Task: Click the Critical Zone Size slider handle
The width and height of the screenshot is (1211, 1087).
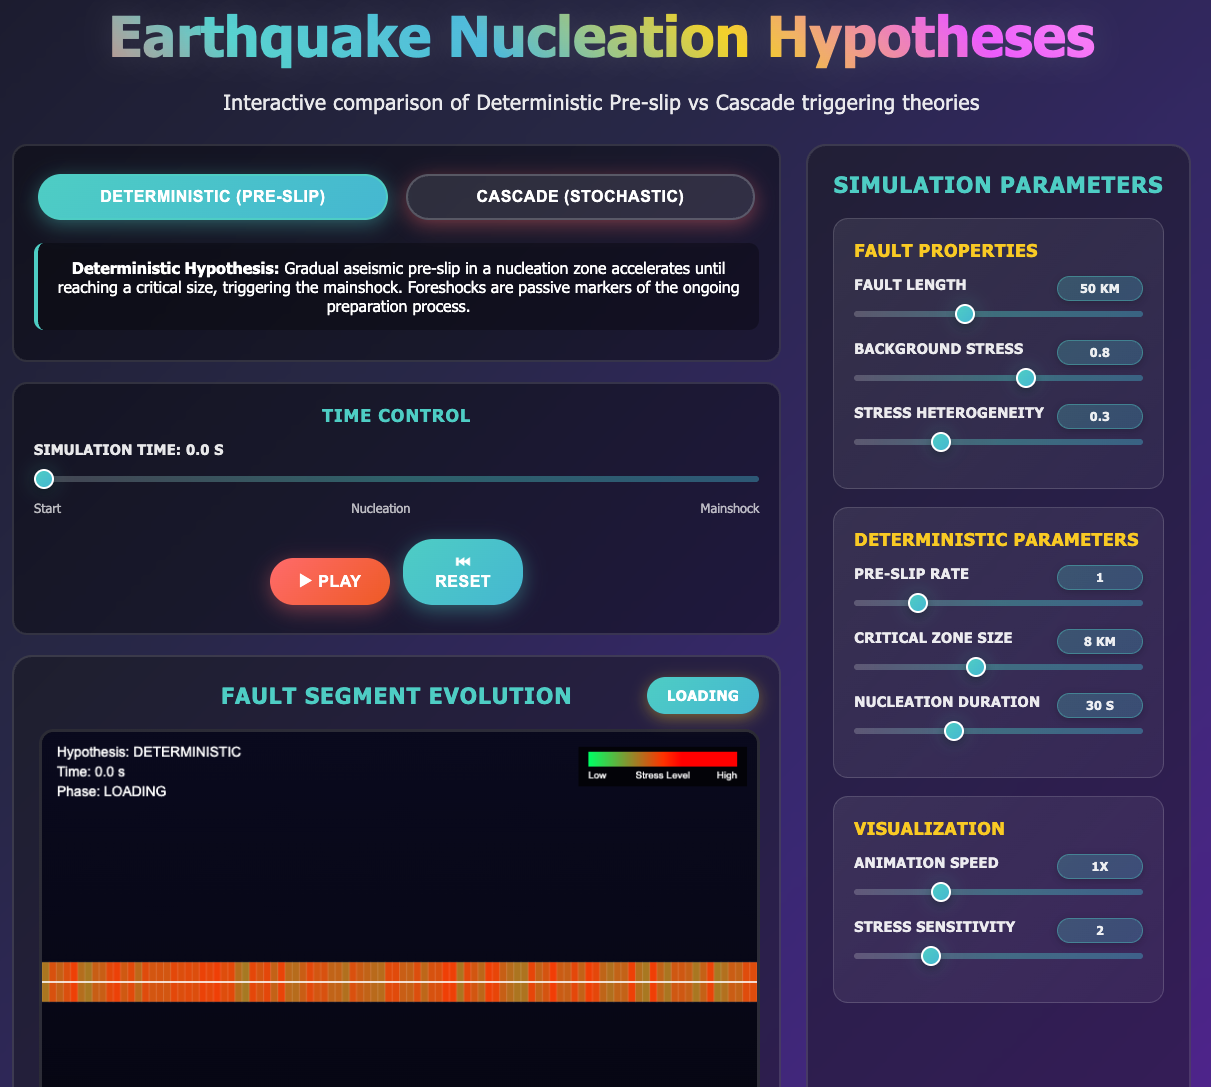Action: point(976,667)
